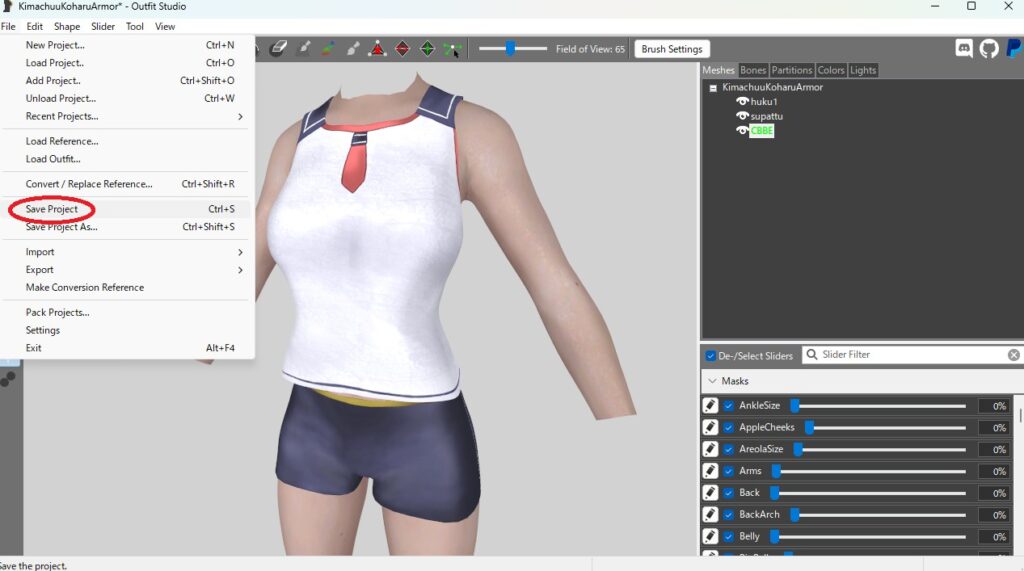Open the Discord link icon
Image resolution: width=1024 pixels, height=571 pixels.
click(x=964, y=48)
